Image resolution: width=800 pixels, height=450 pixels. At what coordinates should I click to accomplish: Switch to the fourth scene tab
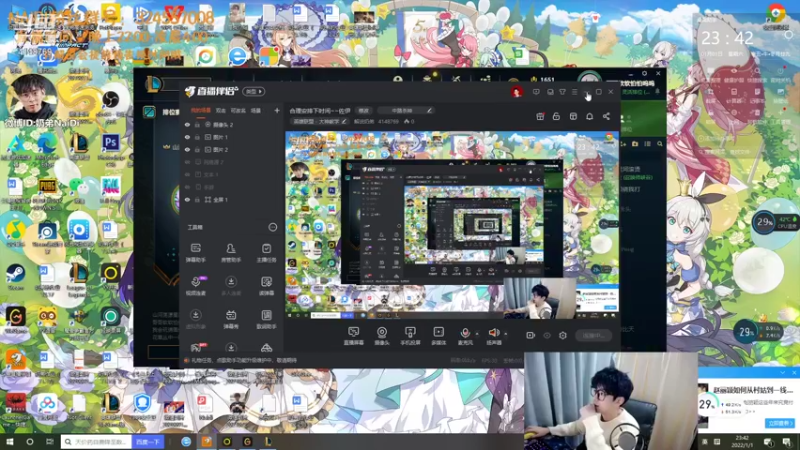[256, 110]
